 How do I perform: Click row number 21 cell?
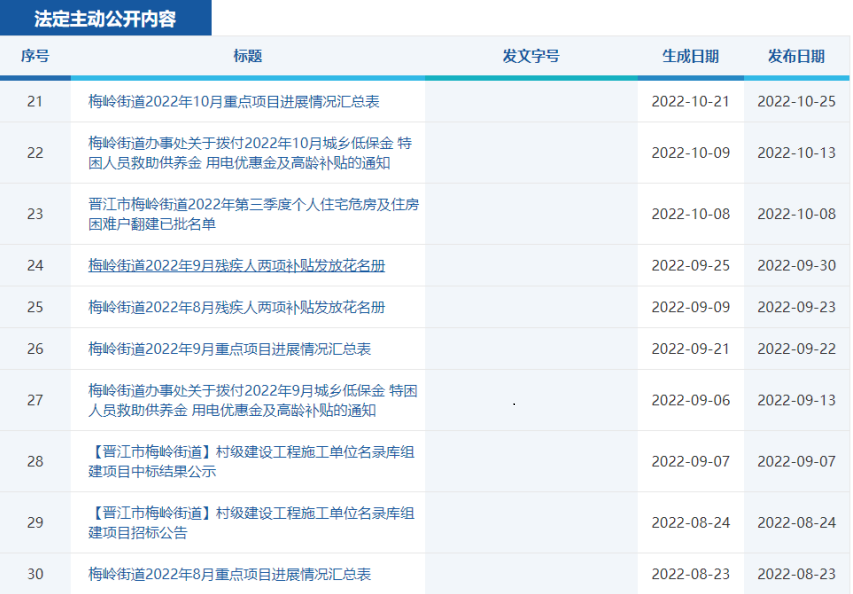tap(35, 102)
